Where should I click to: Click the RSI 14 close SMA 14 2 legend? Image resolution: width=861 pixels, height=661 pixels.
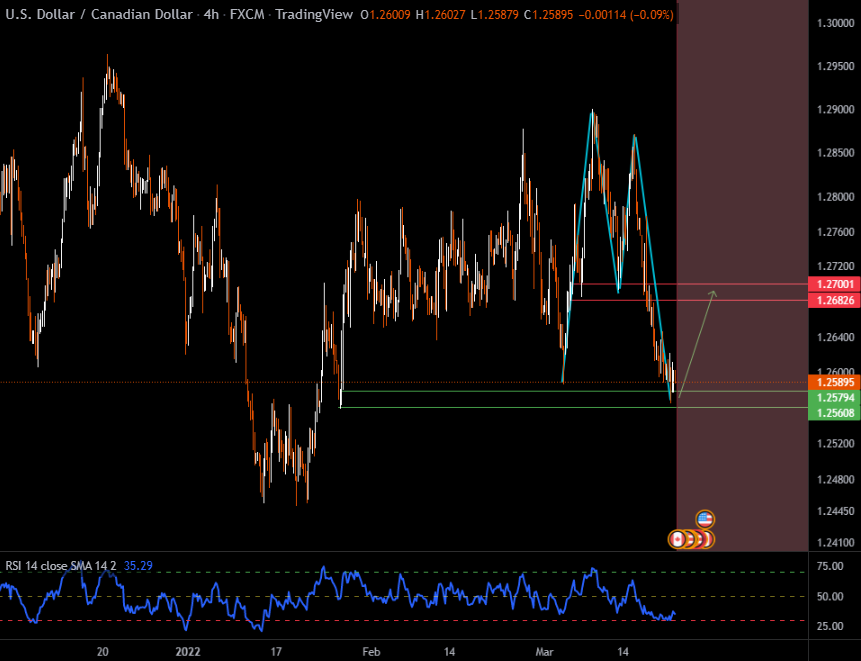pos(61,565)
